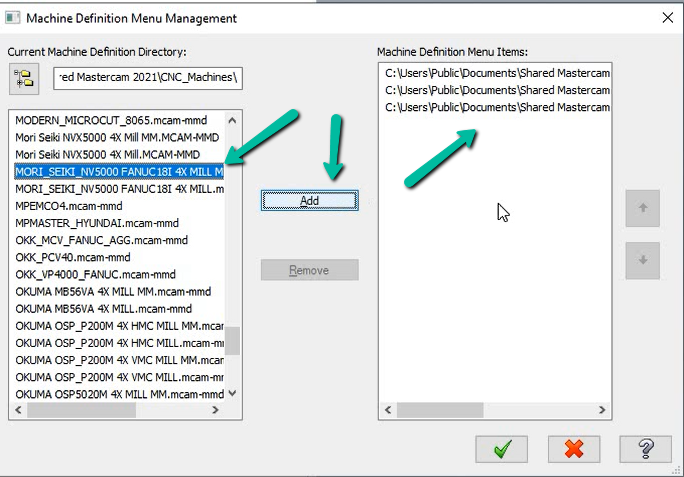684x477 pixels.
Task: Click menu items horizontal scrollbar right arrow
Action: point(602,410)
